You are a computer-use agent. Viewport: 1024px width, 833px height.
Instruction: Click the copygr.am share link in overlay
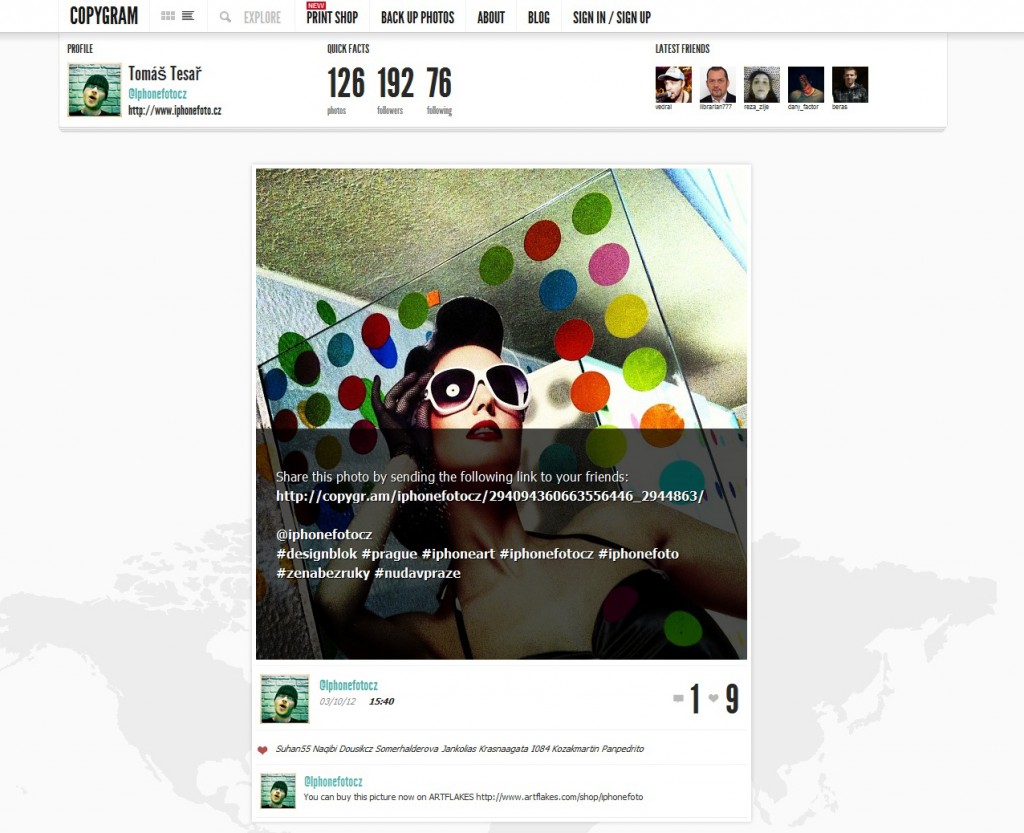[490, 496]
